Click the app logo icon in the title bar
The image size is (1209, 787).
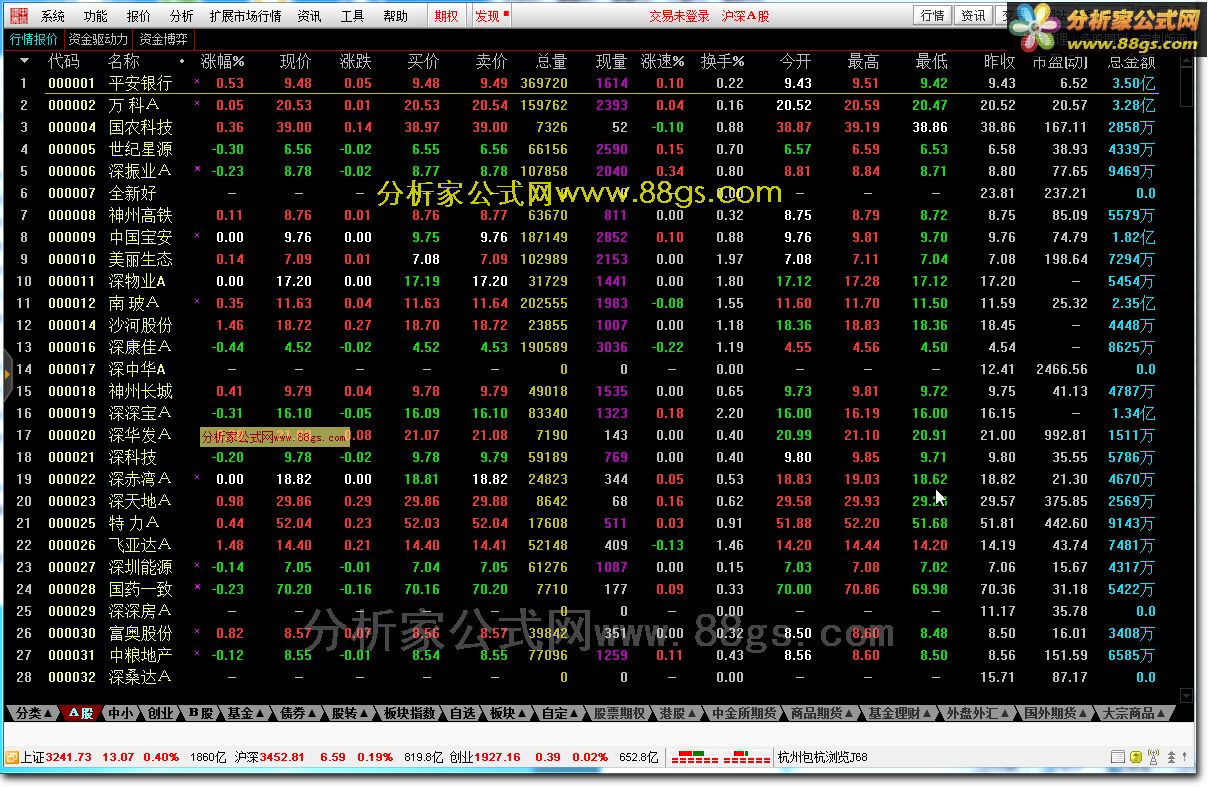pyautogui.click(x=18, y=15)
